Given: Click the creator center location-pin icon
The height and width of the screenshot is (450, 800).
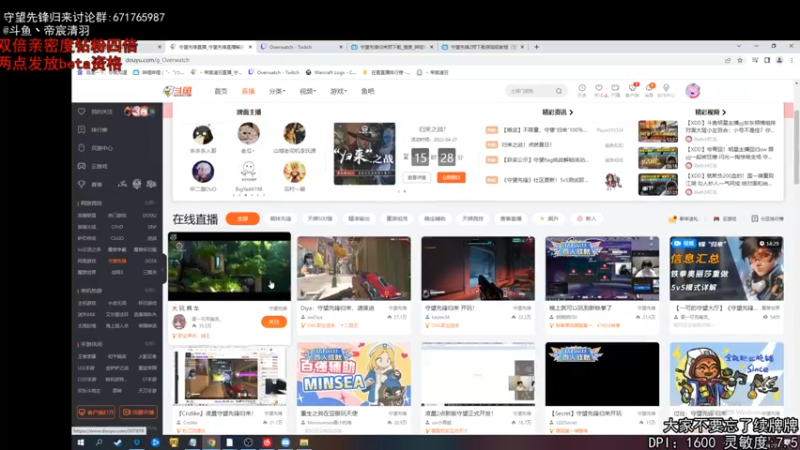Looking at the screenshot, I should 666,88.
